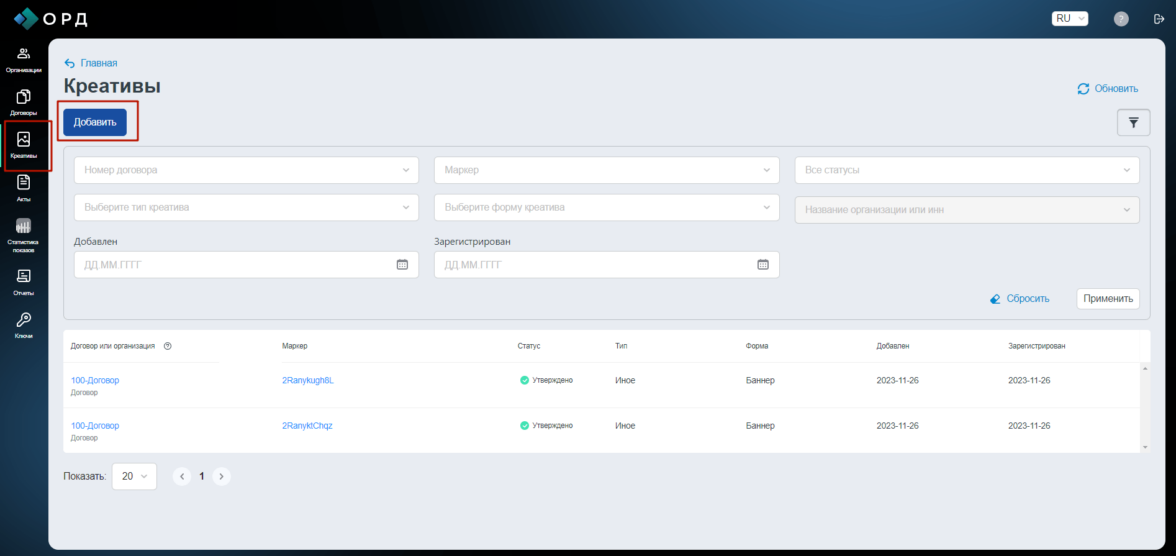
Task: Open the Организации sidebar section
Action: click(24, 59)
